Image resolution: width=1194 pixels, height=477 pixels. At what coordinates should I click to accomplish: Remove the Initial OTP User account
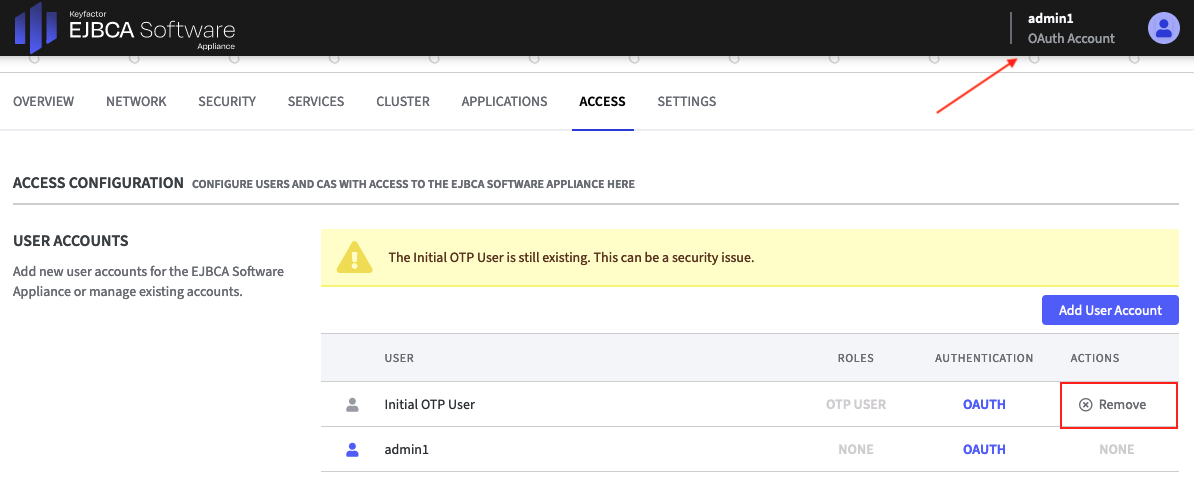point(1112,405)
